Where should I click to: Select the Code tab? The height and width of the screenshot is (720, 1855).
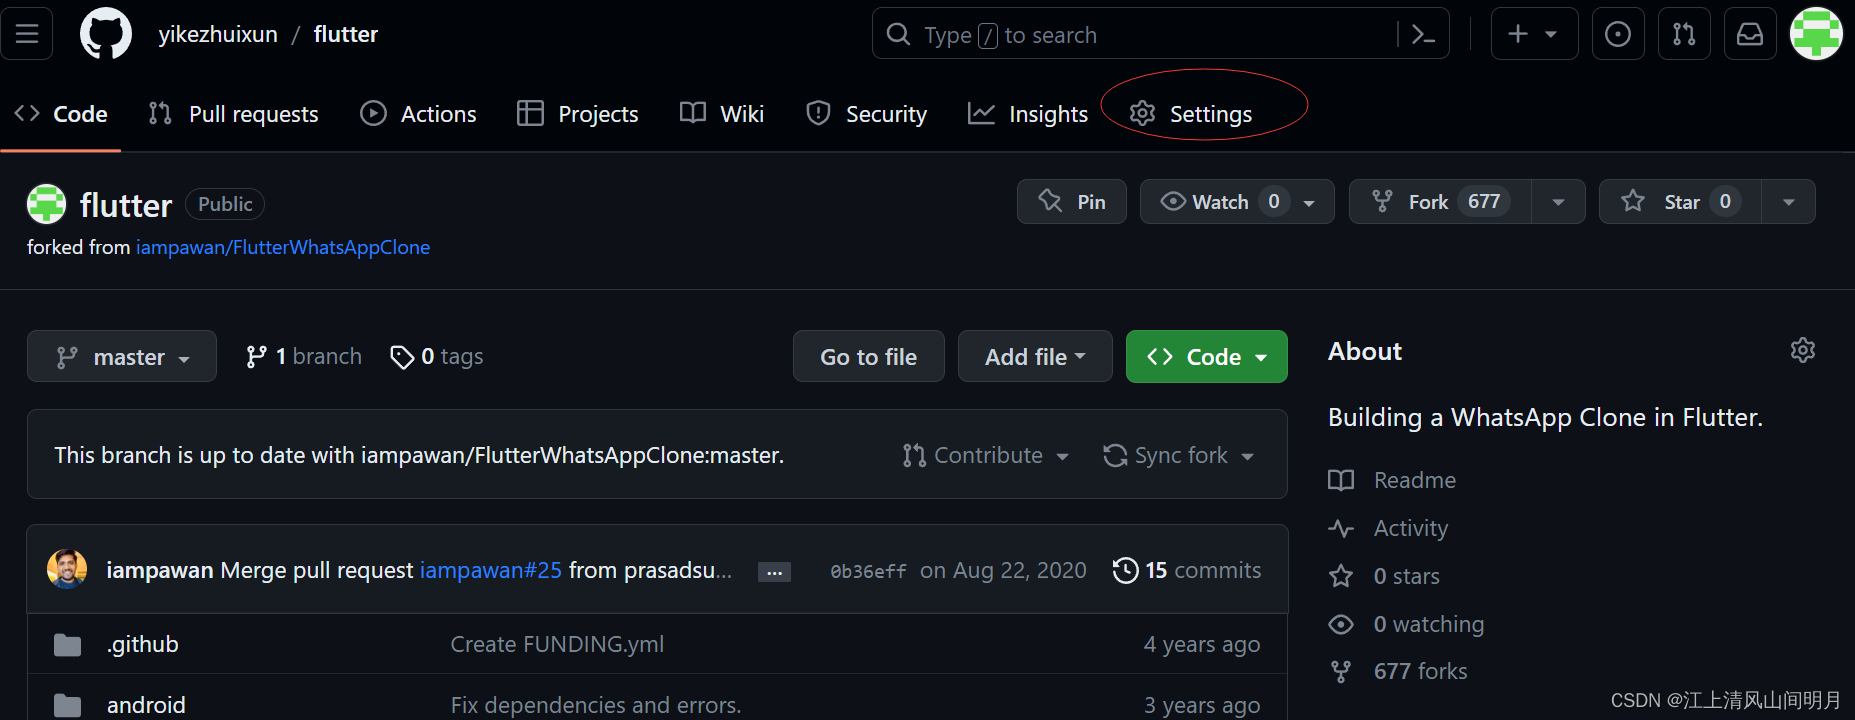coord(61,114)
